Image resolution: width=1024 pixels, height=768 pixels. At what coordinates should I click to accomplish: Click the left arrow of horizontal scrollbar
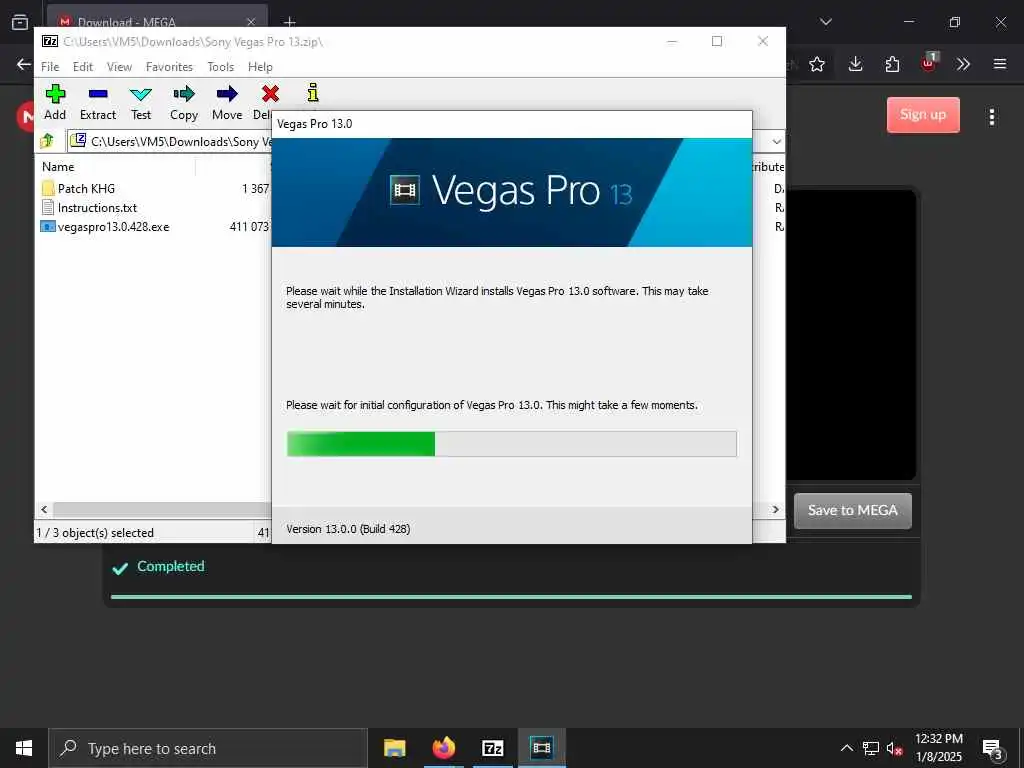coord(44,509)
